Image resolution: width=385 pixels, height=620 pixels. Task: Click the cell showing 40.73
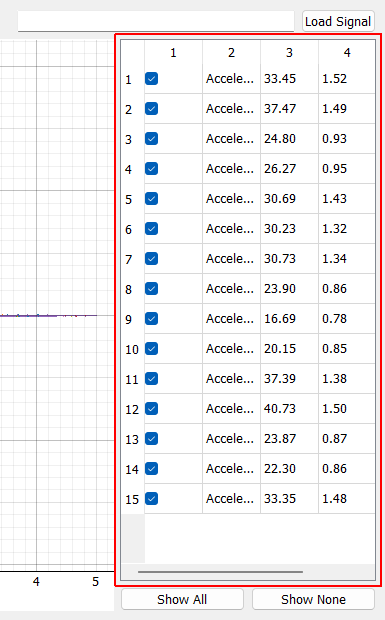point(289,409)
